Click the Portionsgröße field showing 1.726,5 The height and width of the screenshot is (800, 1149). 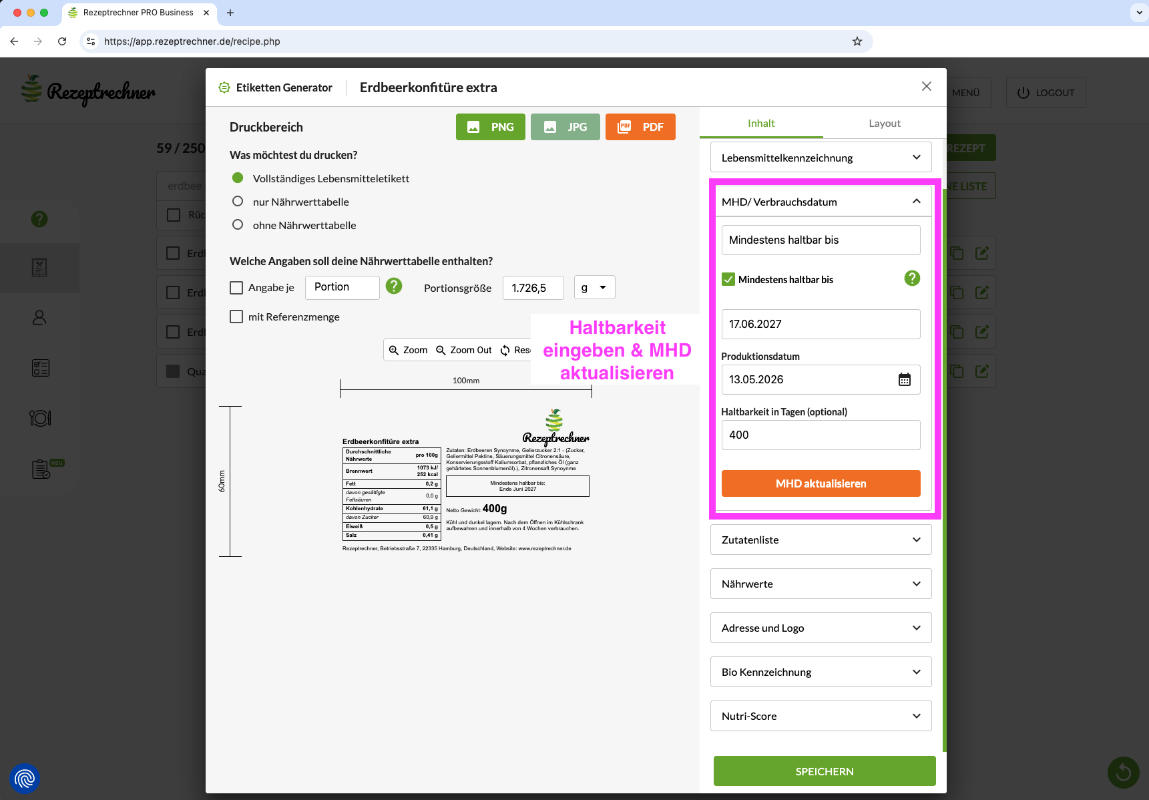click(533, 288)
